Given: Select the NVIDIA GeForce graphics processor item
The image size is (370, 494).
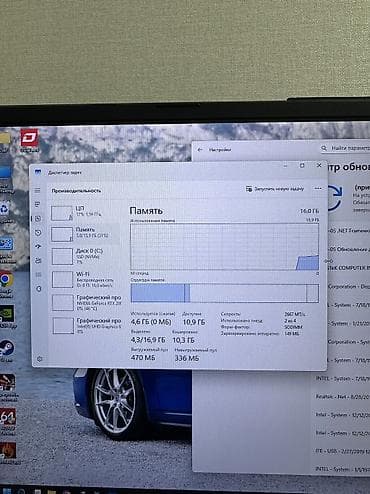Looking at the screenshot, I should (86, 302).
